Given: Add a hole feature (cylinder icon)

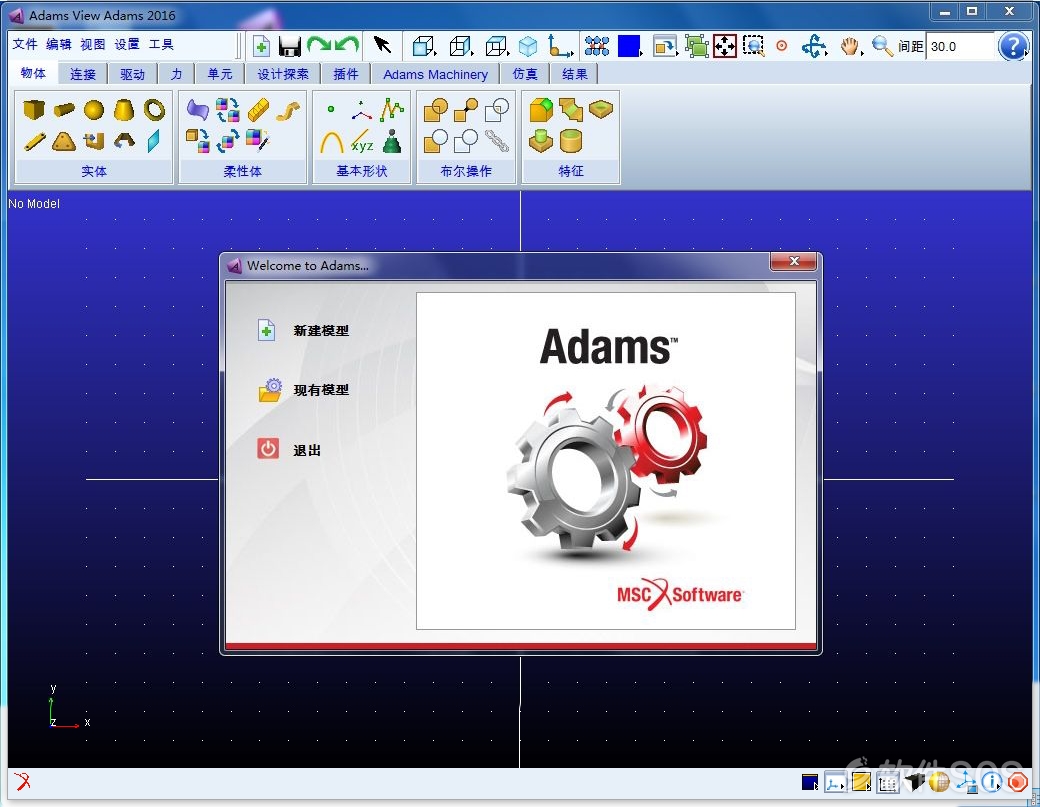Looking at the screenshot, I should [x=570, y=141].
